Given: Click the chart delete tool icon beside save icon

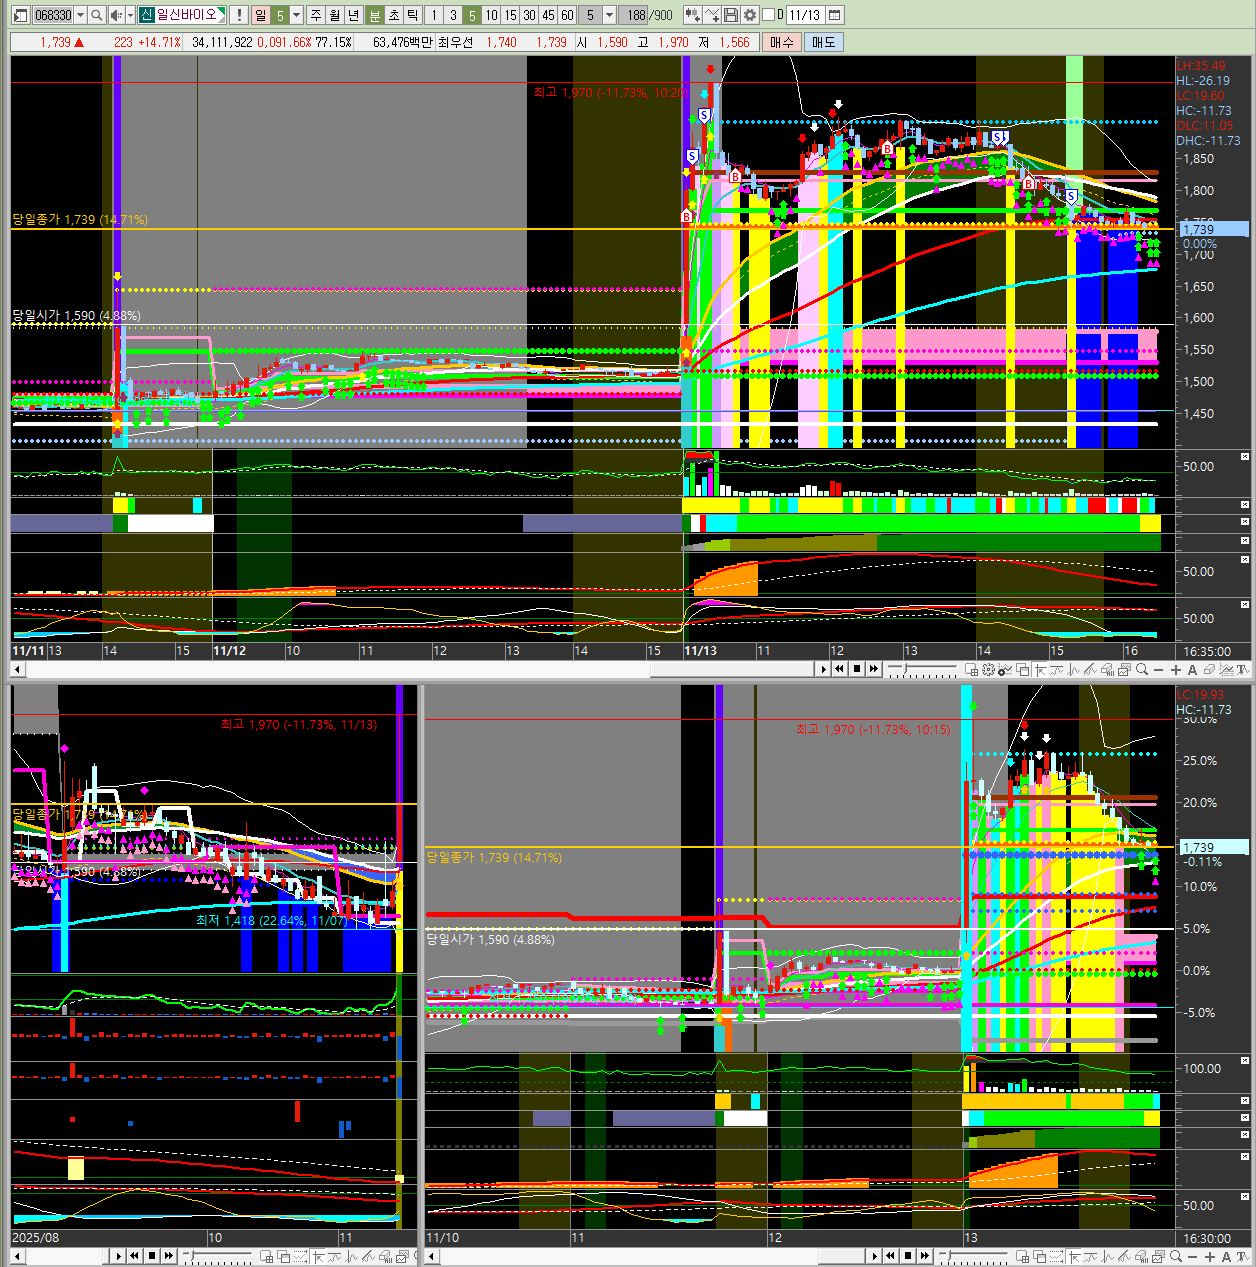Looking at the screenshot, I should click(711, 15).
